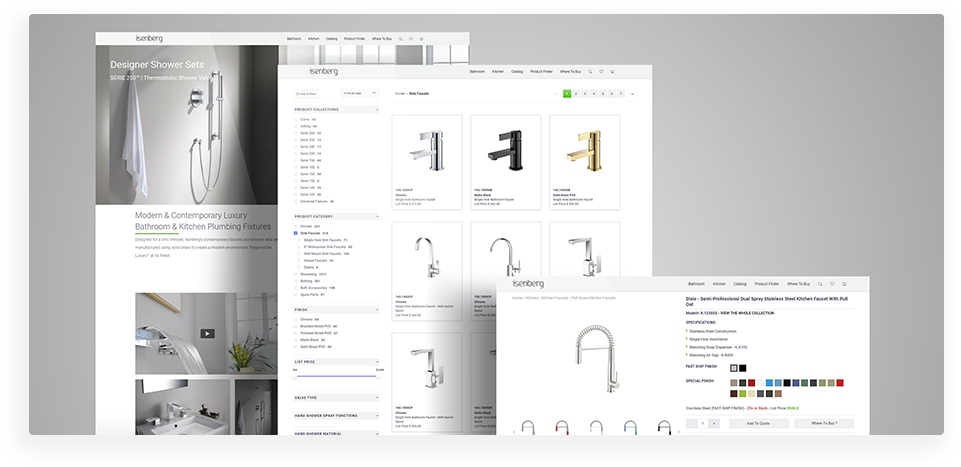
Task: Open the satin brass faucet product card
Action: coord(584,162)
